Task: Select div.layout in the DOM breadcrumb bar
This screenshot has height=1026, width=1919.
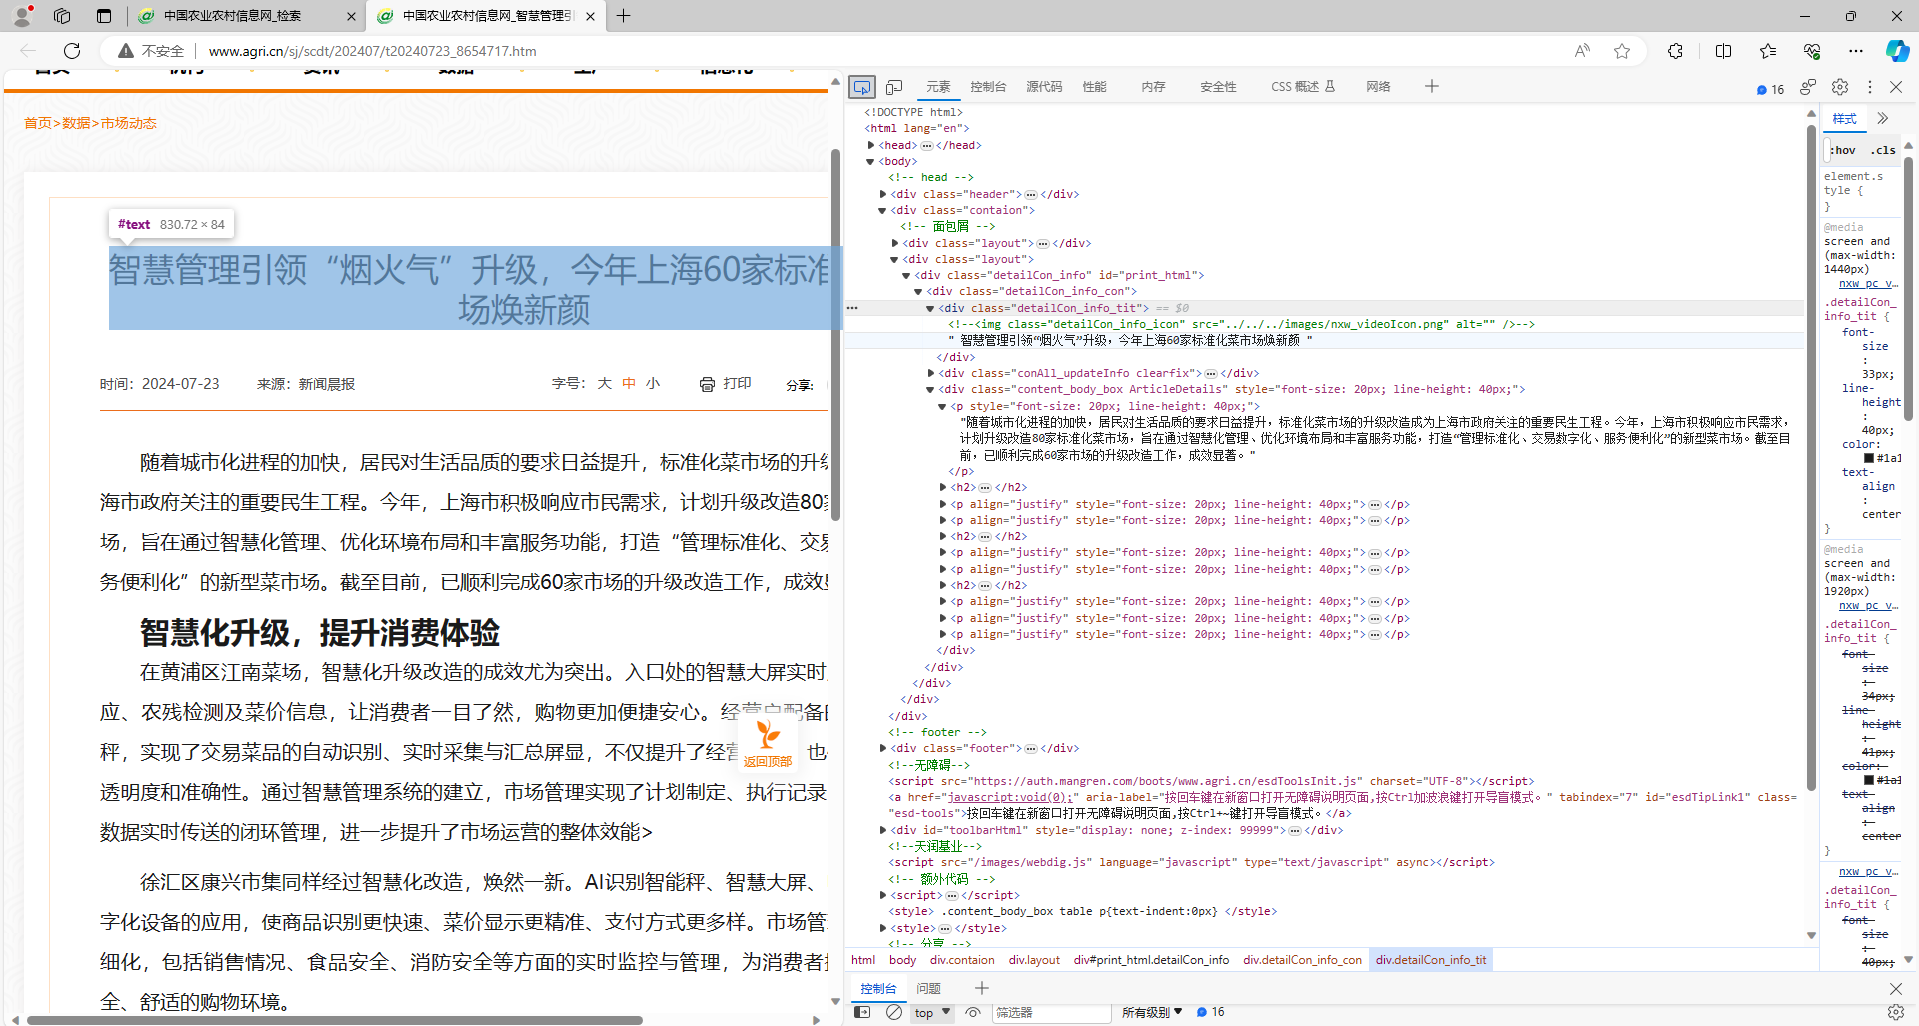Action: click(x=1034, y=960)
